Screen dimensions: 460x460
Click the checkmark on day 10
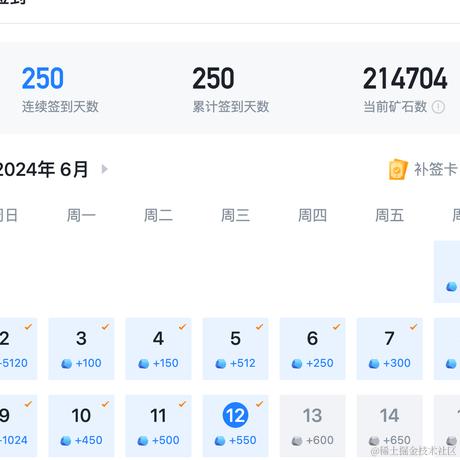(x=105, y=404)
